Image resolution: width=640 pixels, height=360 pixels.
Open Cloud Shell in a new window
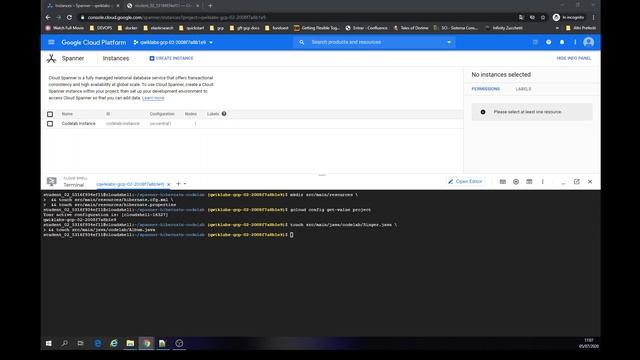coord(576,182)
